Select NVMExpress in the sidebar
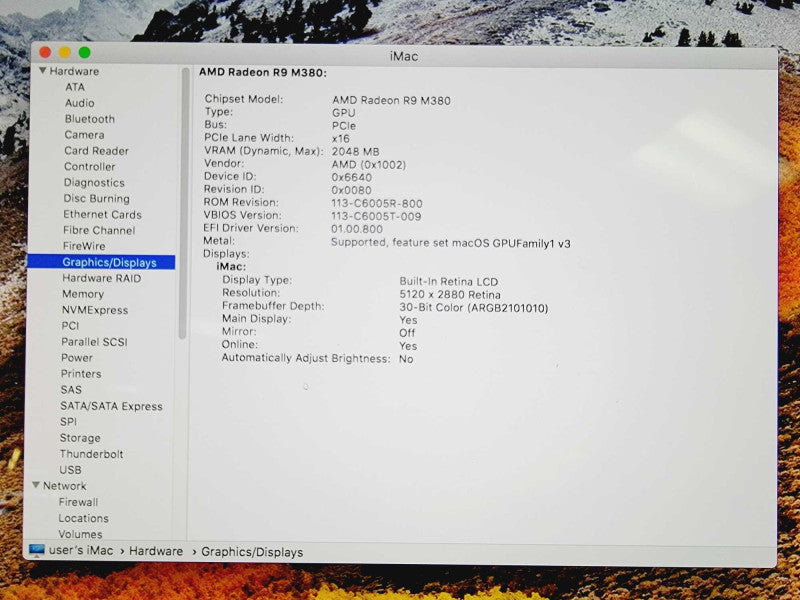Viewport: 800px width, 600px height. 95,310
